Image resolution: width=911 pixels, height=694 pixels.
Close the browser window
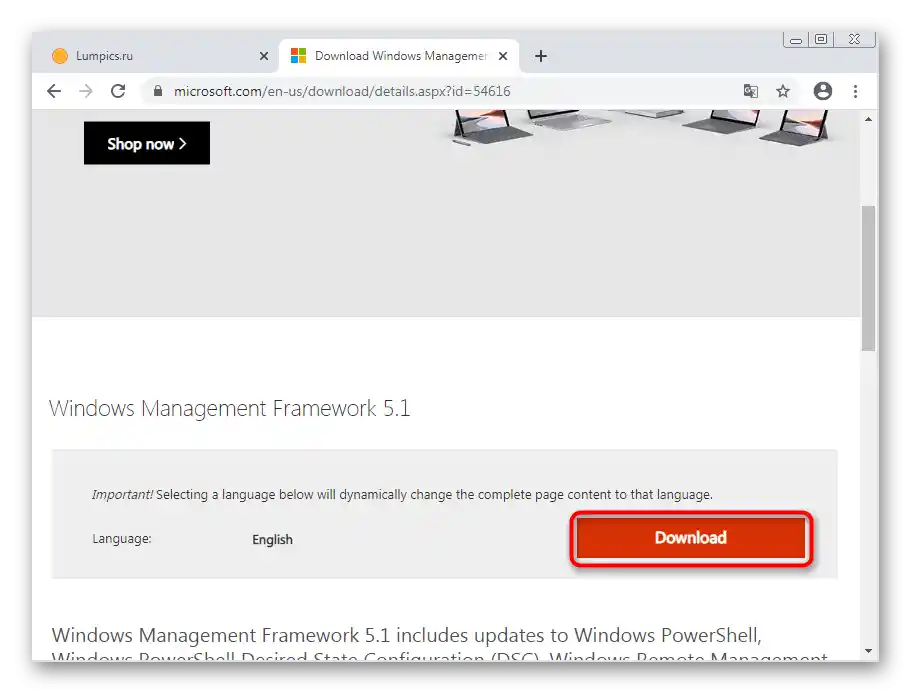pyautogui.click(x=854, y=39)
